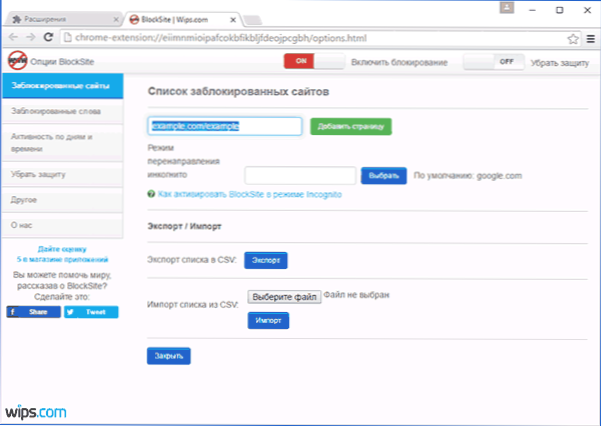Click the Импорт button
601x426 pixels.
(268, 321)
